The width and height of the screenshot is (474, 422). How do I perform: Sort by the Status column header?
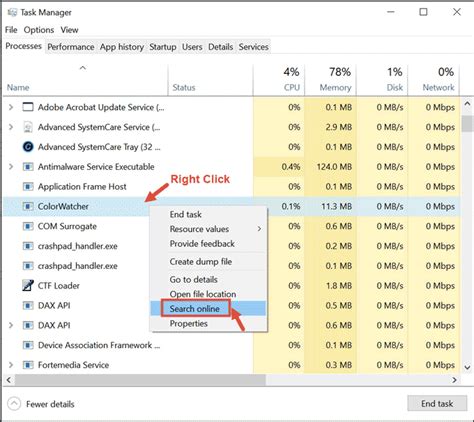point(210,79)
